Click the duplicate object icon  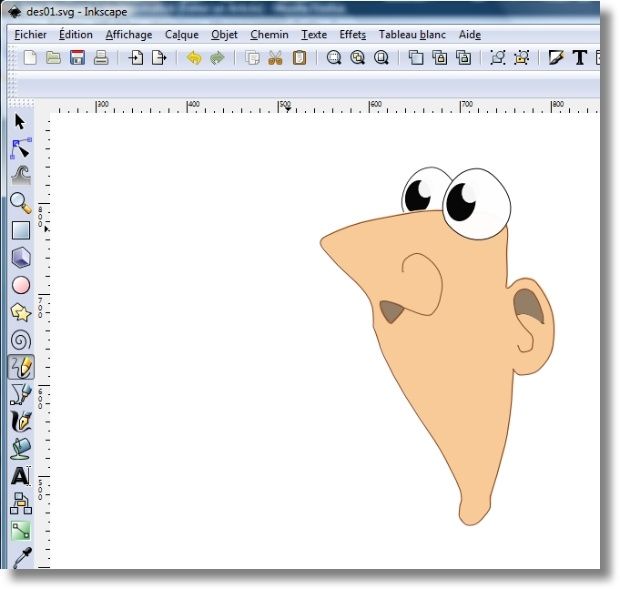point(416,58)
